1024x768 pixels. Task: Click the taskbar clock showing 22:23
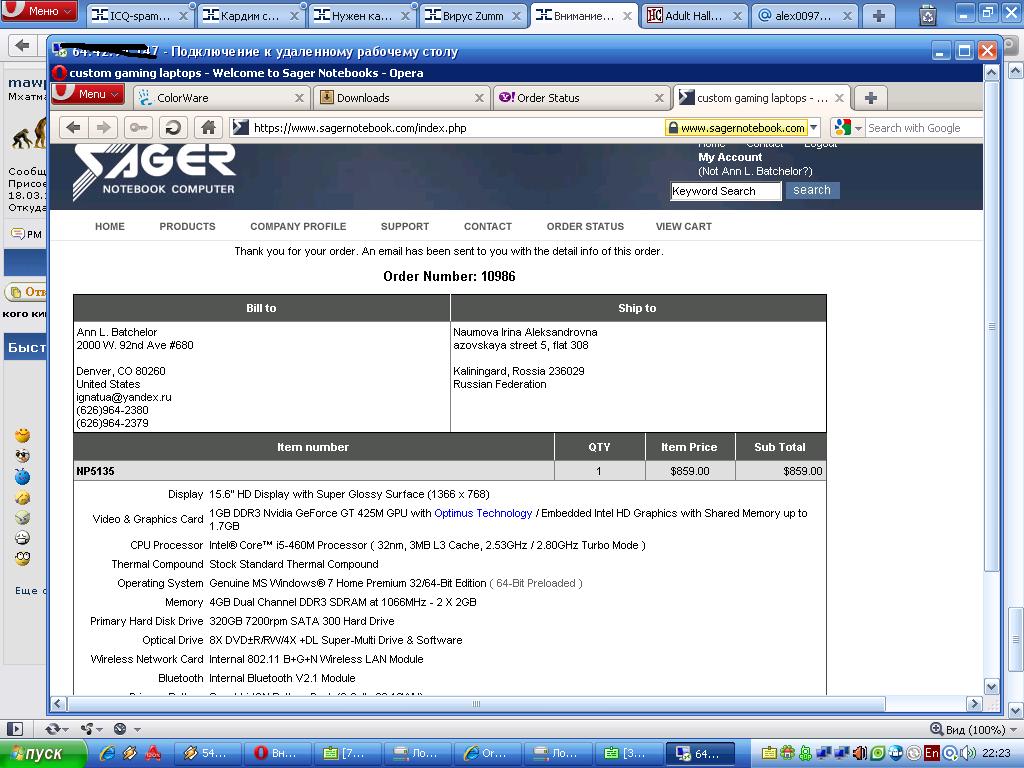point(996,754)
